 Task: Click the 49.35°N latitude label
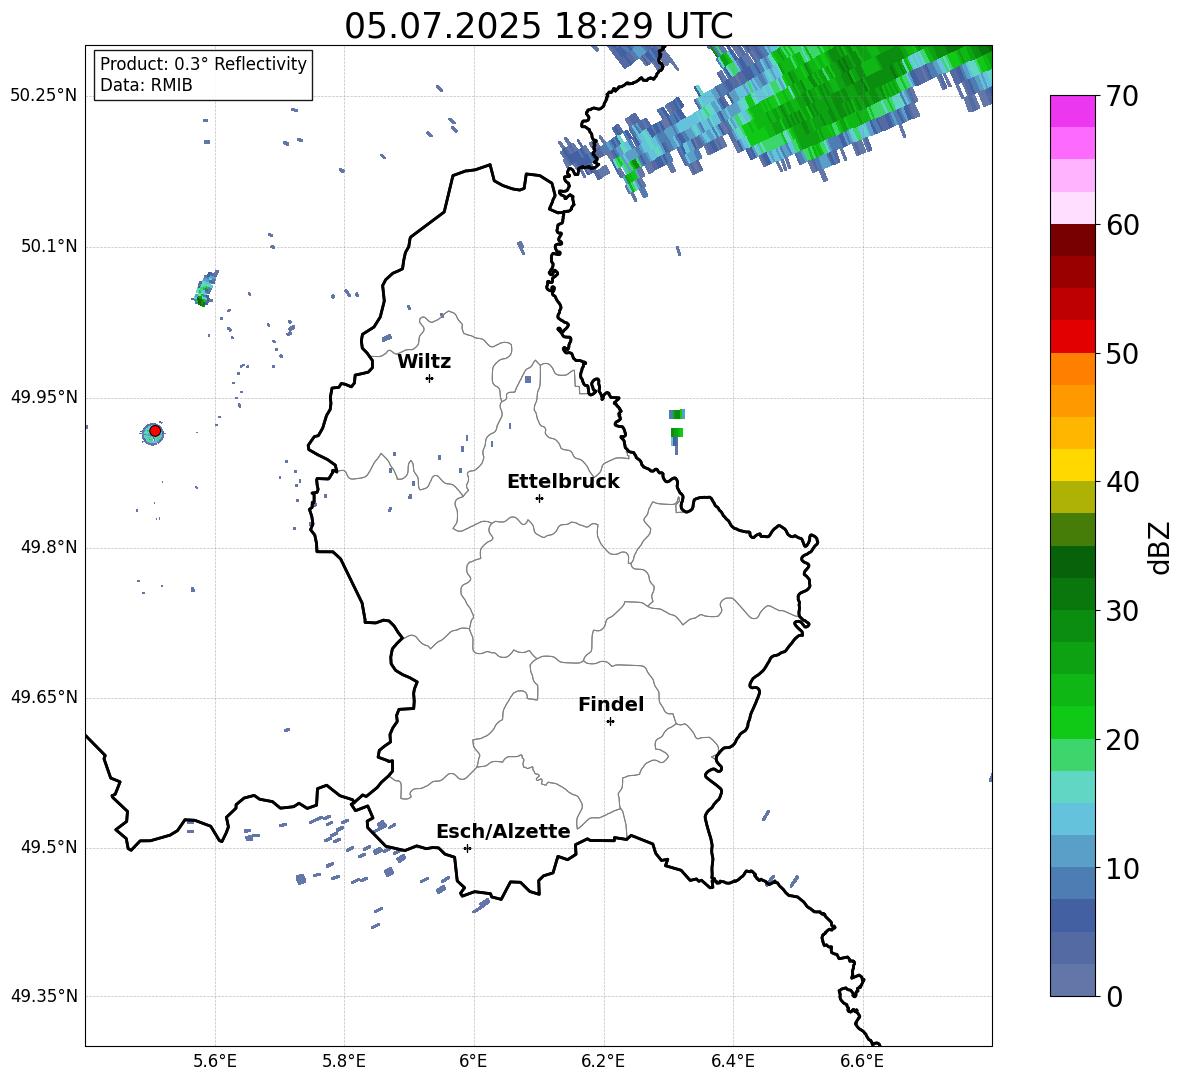click(x=44, y=996)
